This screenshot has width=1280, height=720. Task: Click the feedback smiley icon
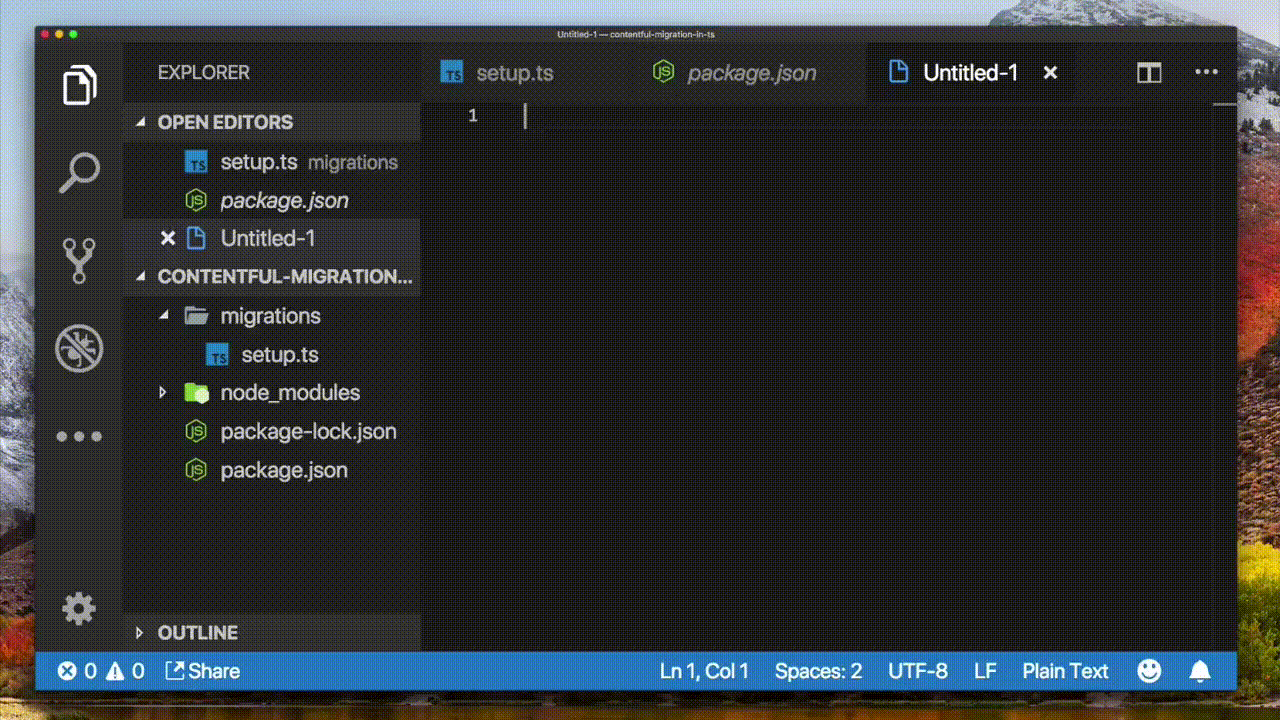pyautogui.click(x=1149, y=671)
